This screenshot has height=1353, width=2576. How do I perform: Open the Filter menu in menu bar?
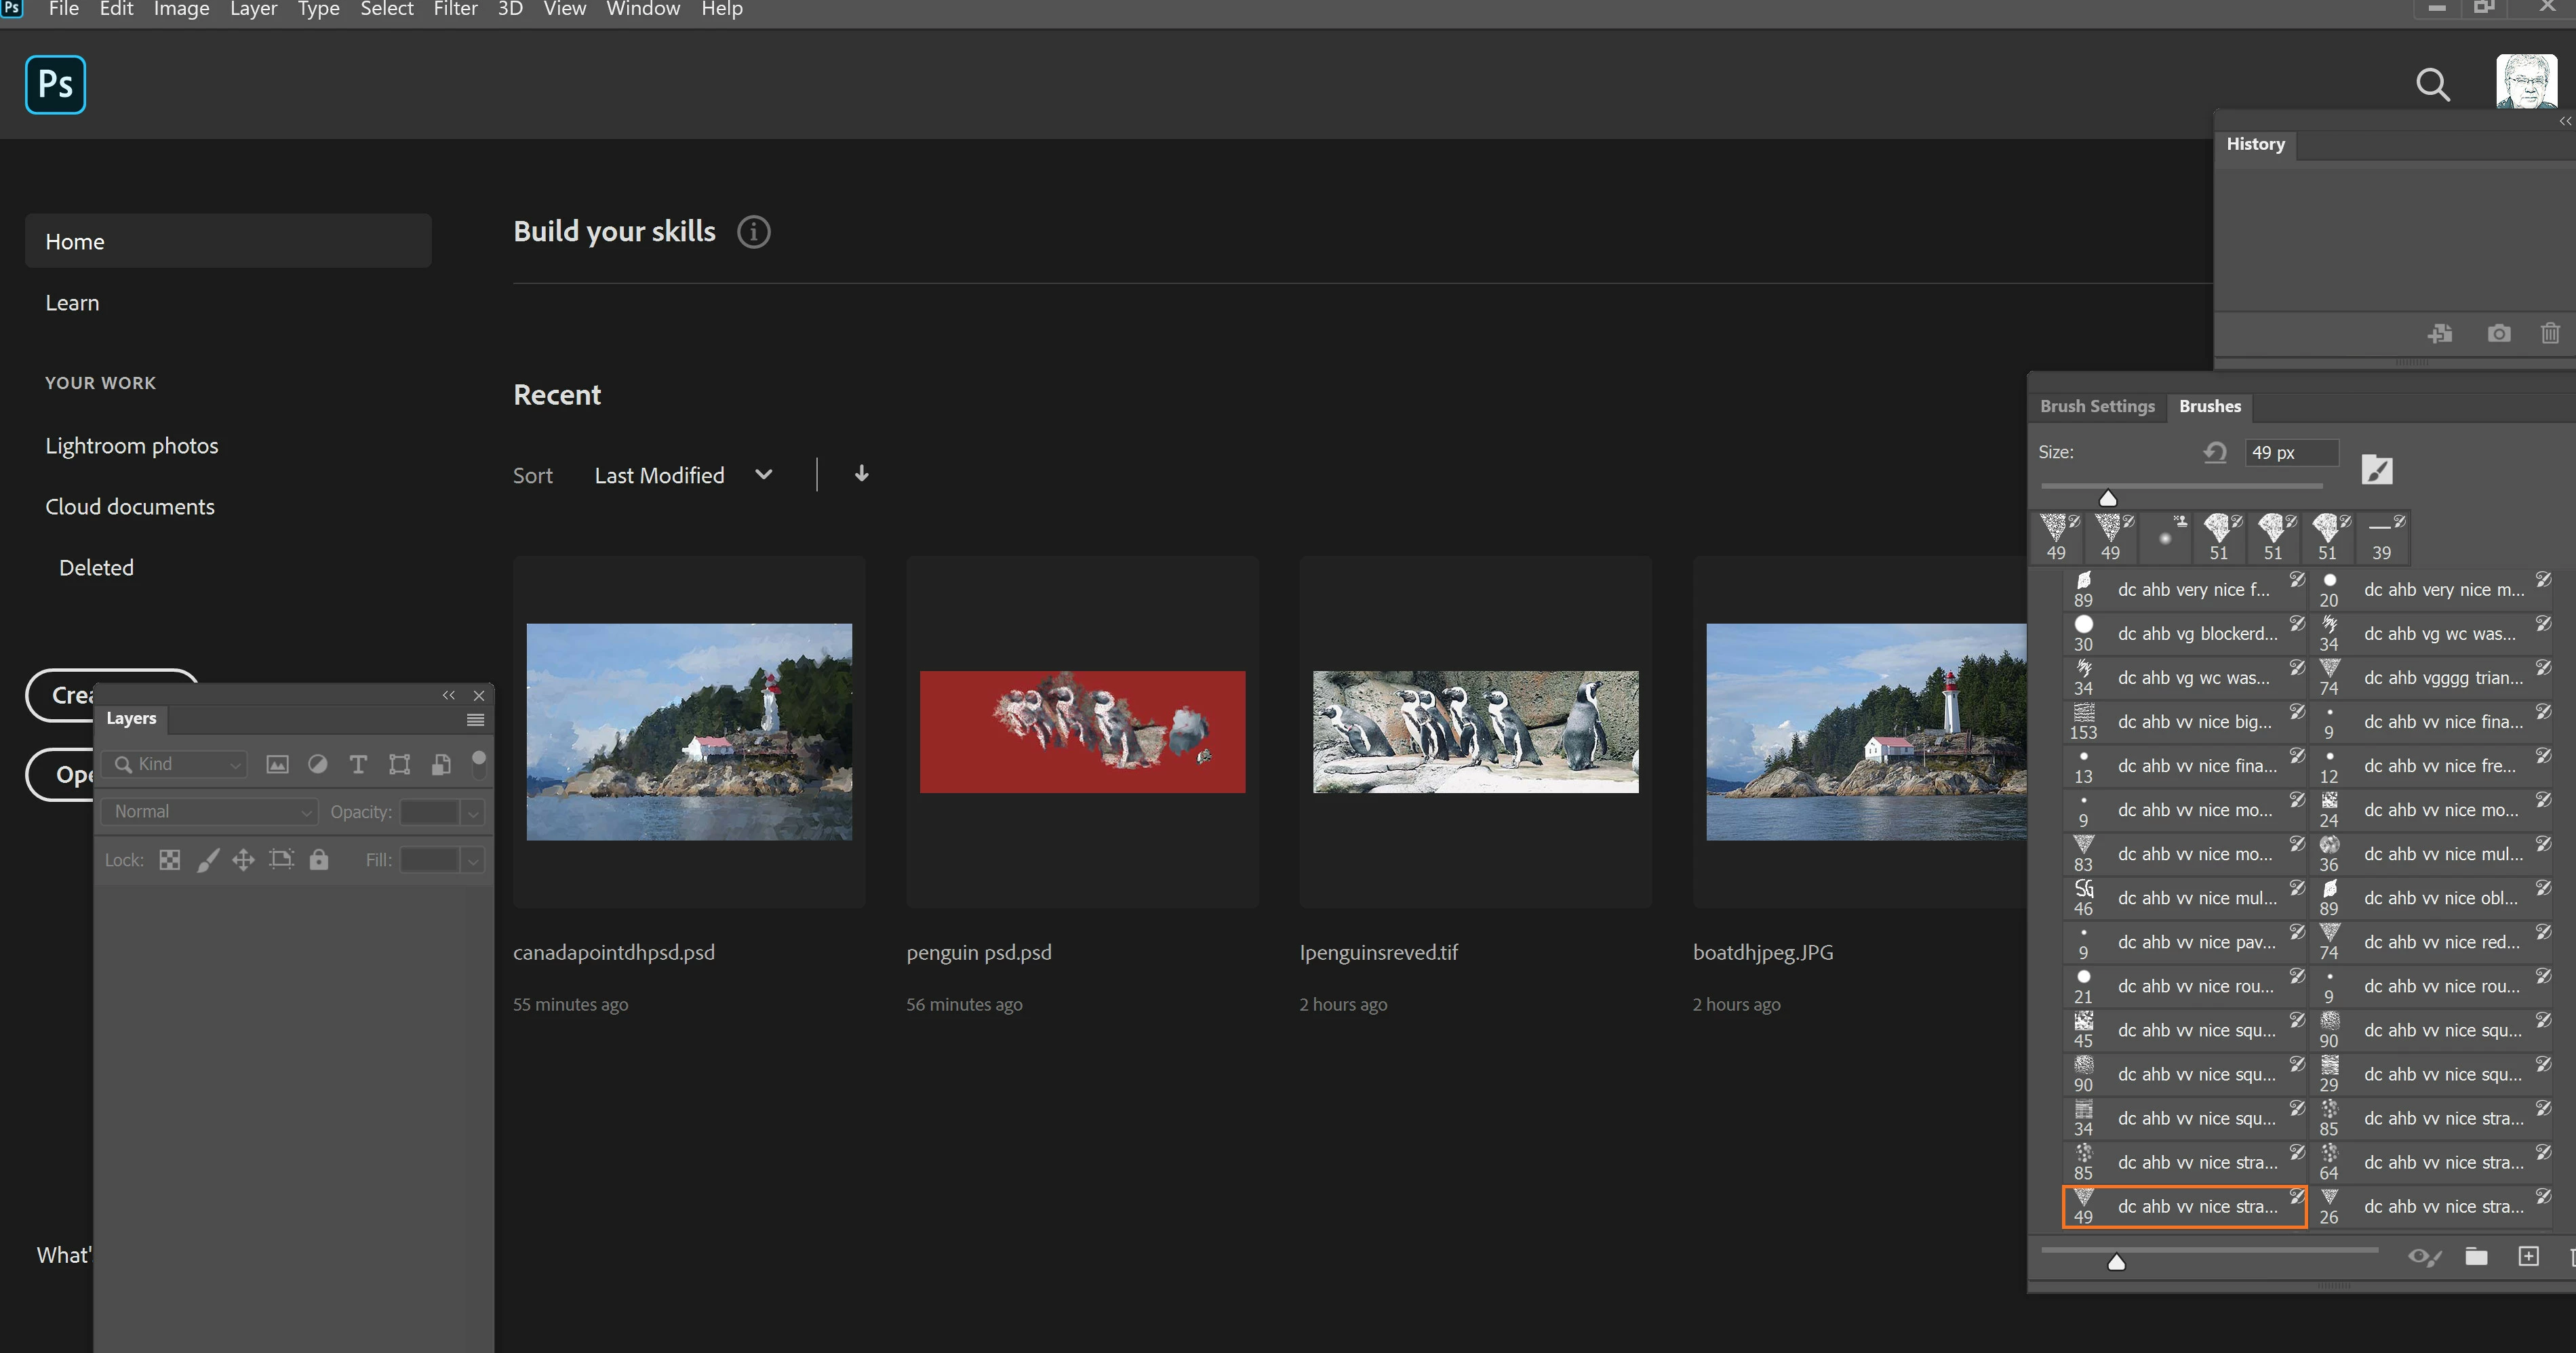[455, 10]
